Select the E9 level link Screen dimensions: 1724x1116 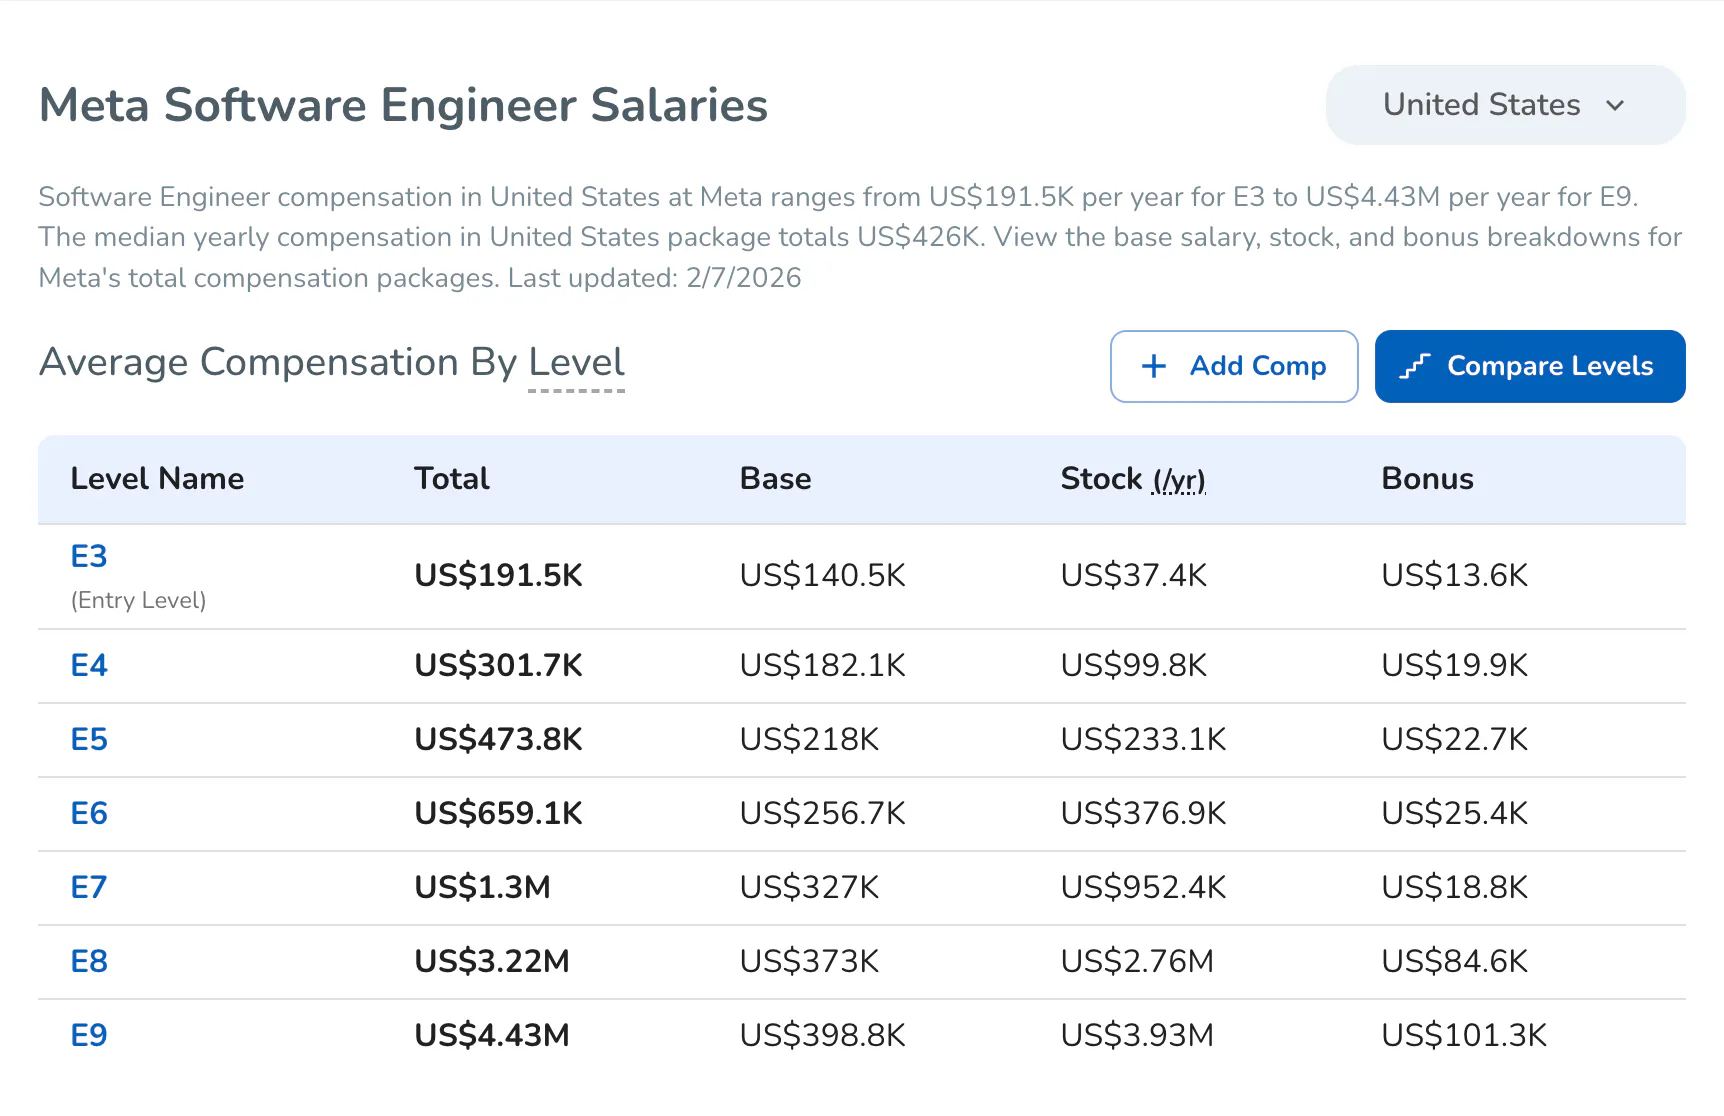pos(89,1035)
